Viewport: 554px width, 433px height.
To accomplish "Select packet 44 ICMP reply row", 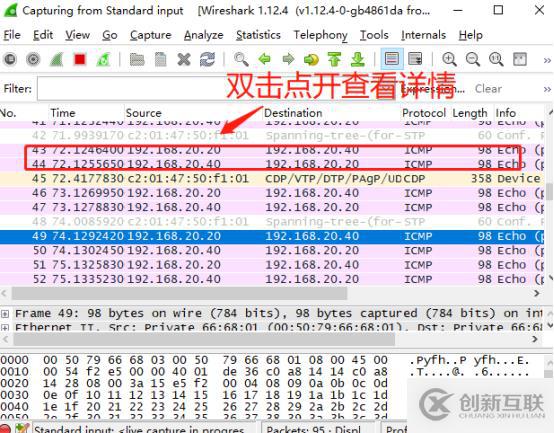I will (x=272, y=164).
